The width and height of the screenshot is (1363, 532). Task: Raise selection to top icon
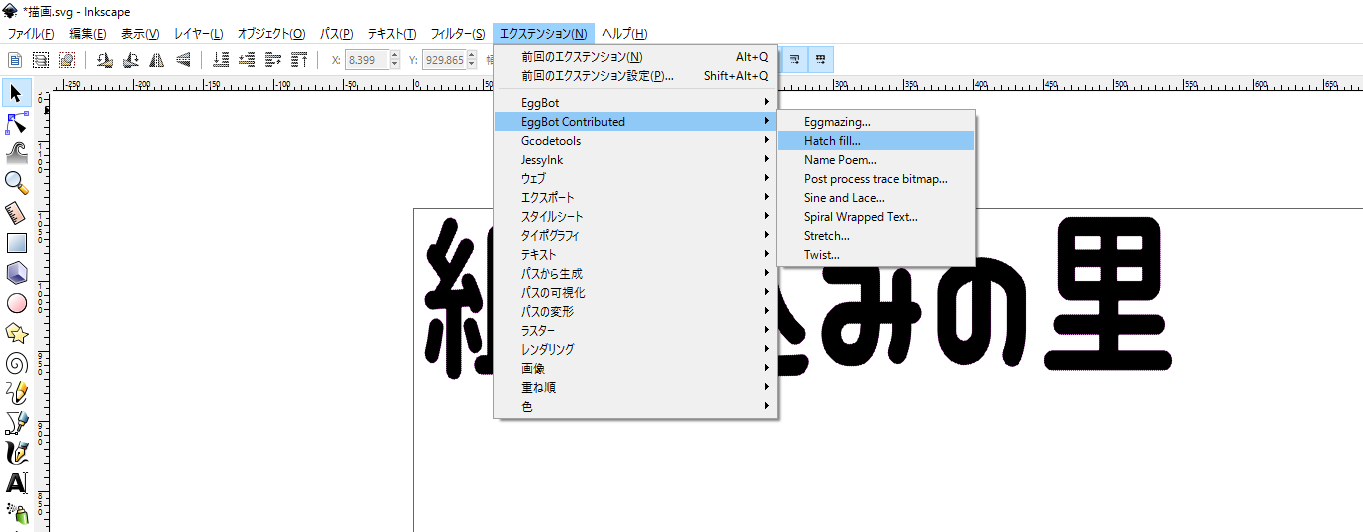point(298,60)
